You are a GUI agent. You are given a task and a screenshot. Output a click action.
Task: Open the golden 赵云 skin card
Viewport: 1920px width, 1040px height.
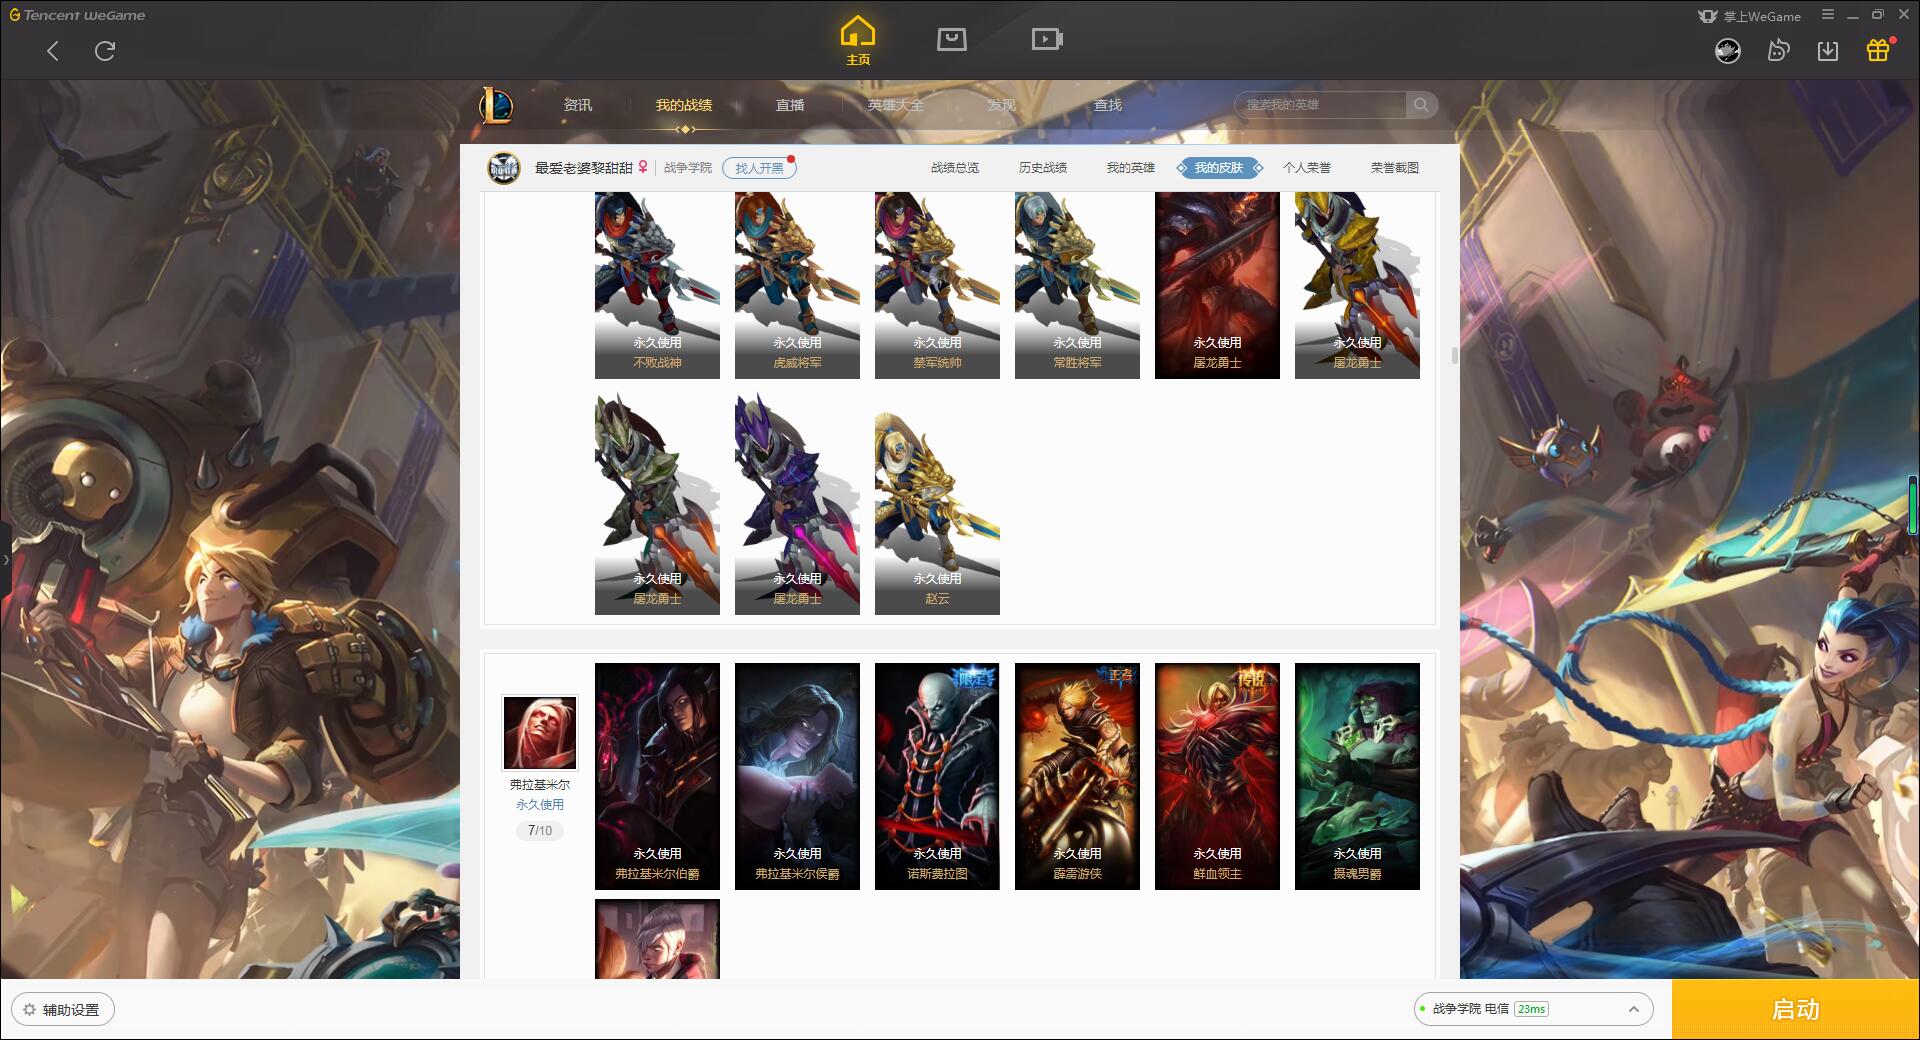tap(937, 504)
